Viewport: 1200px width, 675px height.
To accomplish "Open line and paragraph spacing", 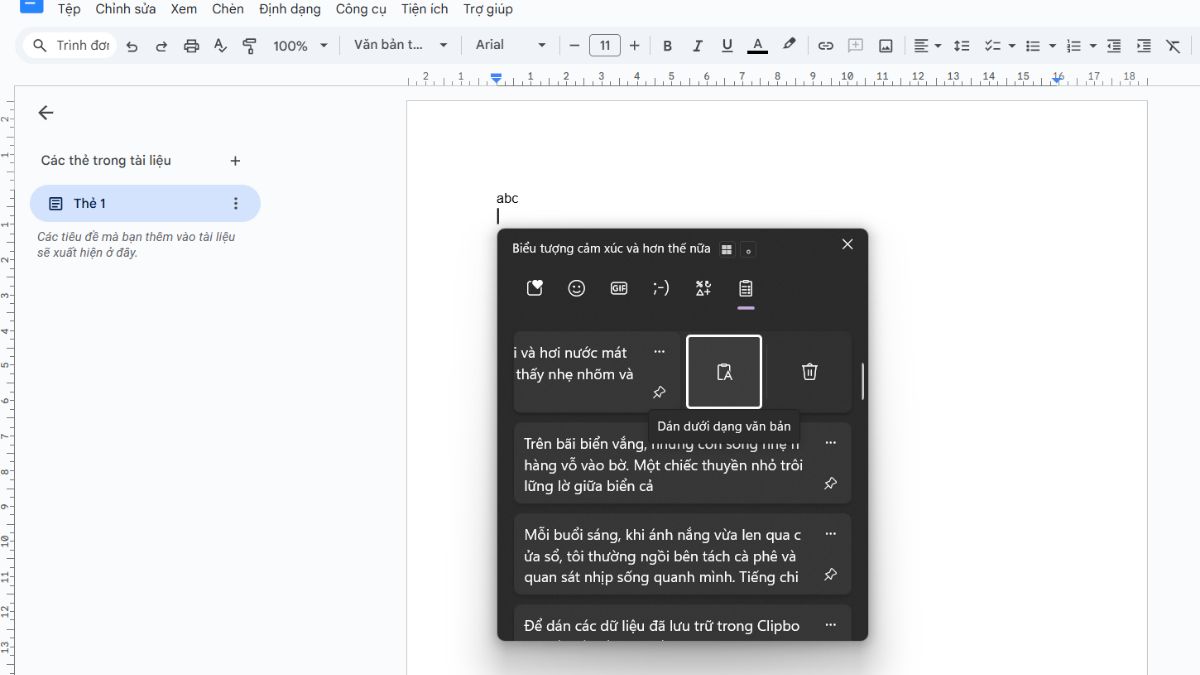I will 961,46.
